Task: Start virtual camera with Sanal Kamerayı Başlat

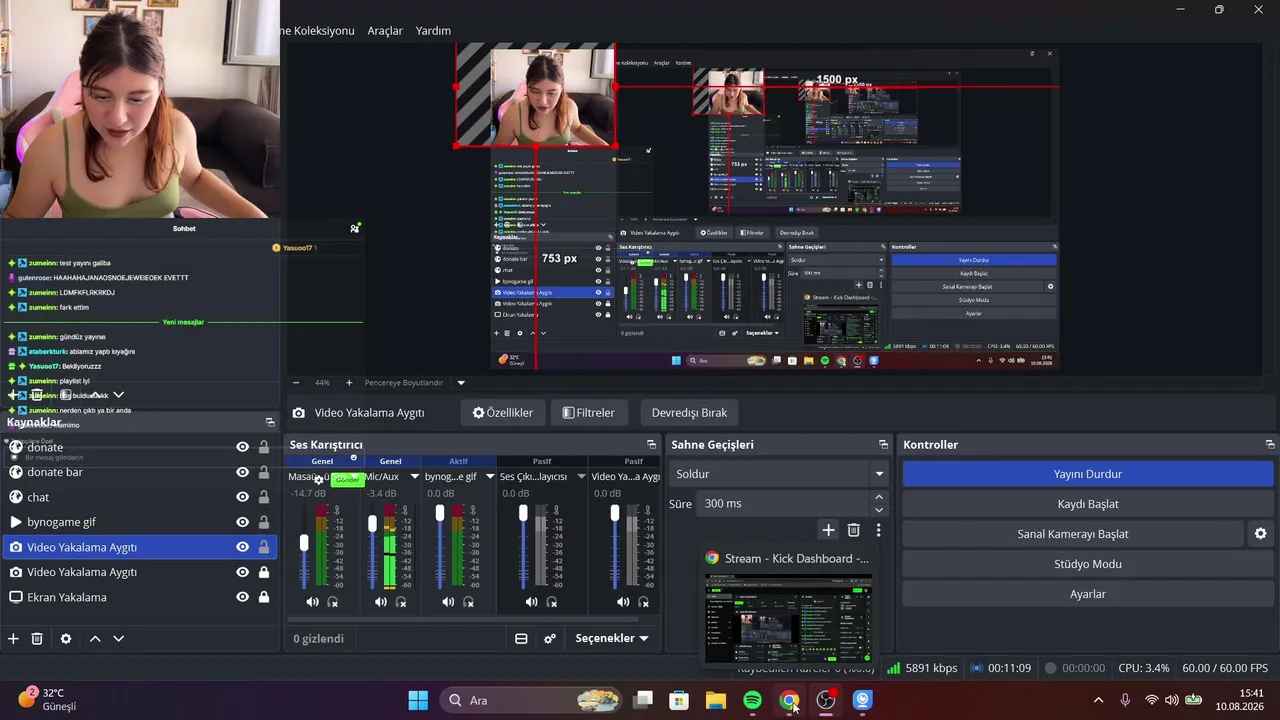Action: (x=1073, y=534)
